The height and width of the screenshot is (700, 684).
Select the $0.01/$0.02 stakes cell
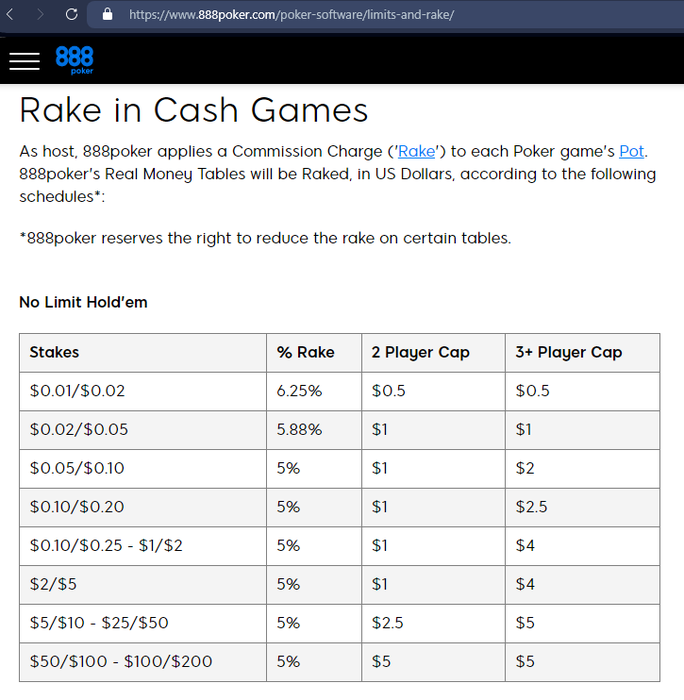tap(78, 391)
